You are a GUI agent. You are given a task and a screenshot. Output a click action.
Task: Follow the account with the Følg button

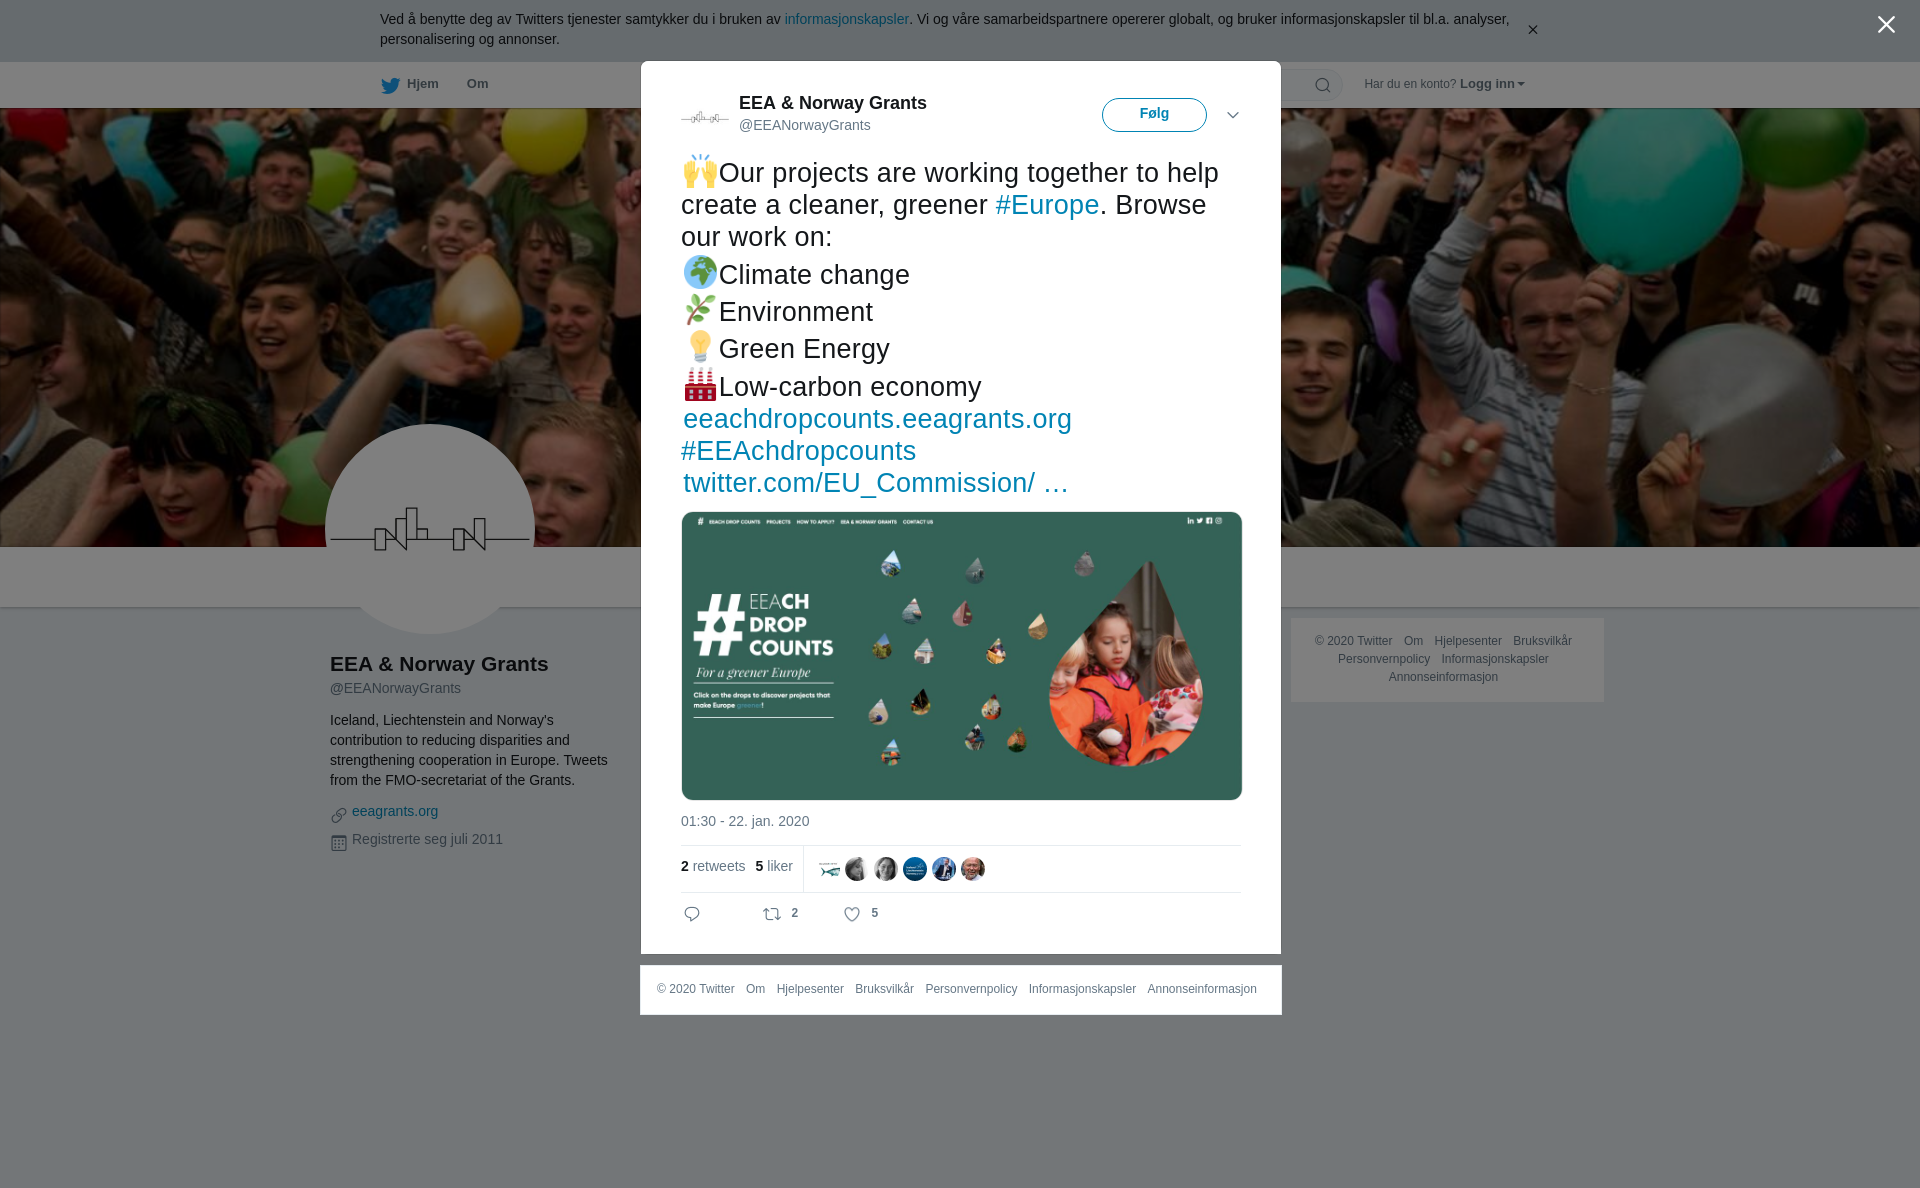(1154, 115)
